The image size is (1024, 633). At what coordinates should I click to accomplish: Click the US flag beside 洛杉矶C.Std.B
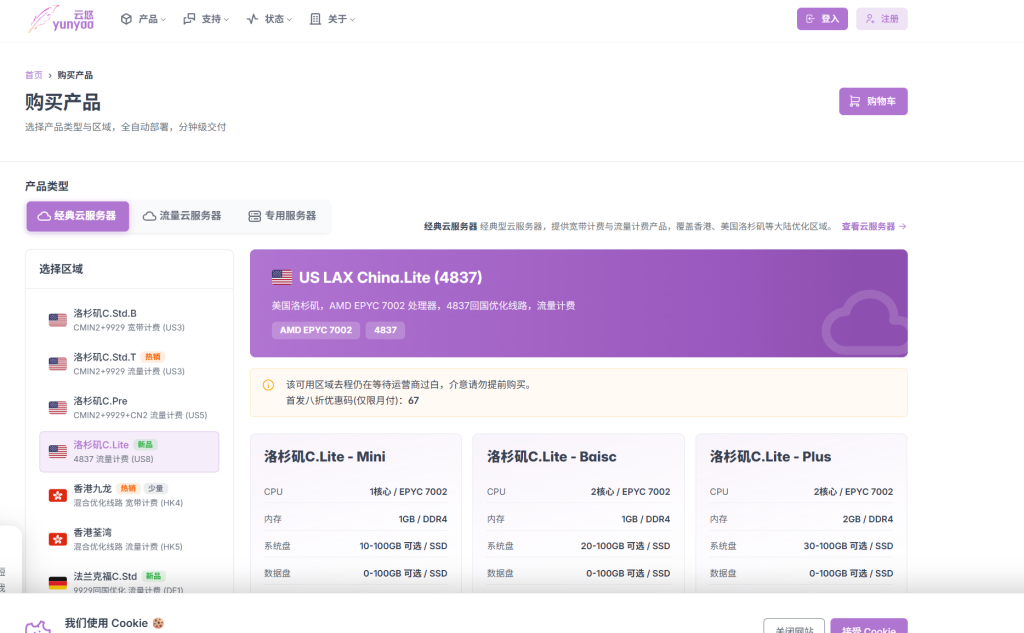(x=57, y=320)
